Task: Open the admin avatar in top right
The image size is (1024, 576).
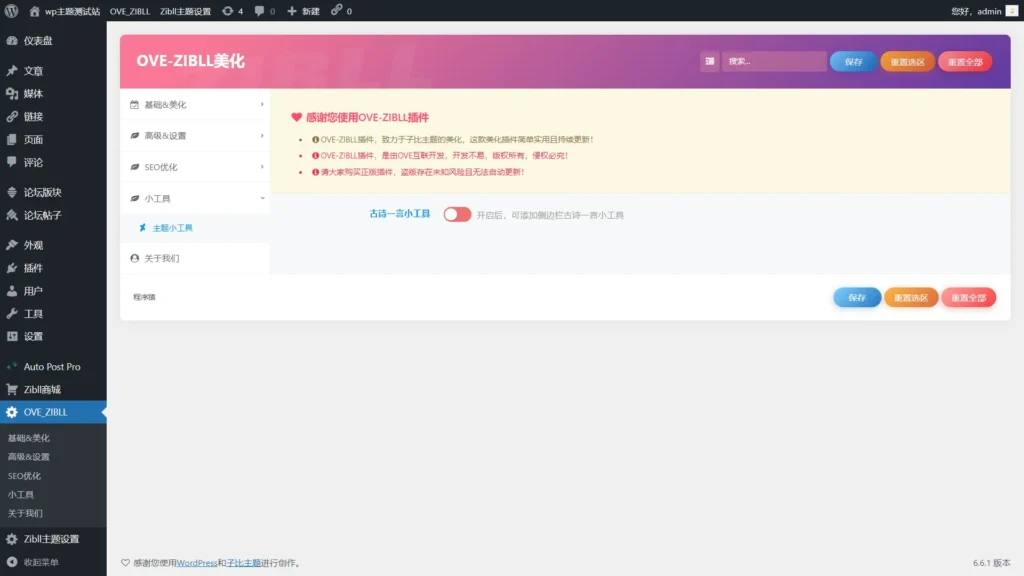Action: [x=1012, y=11]
